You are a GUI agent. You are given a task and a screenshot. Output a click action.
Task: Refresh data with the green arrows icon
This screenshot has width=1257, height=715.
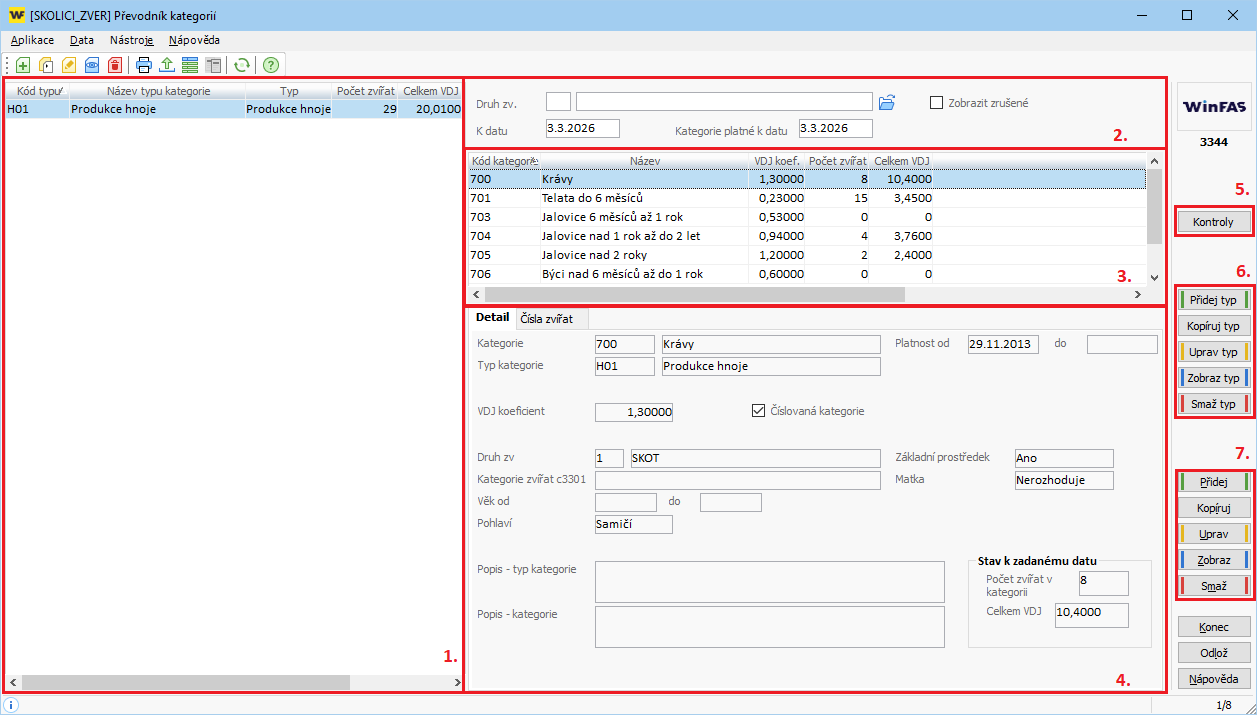point(241,65)
